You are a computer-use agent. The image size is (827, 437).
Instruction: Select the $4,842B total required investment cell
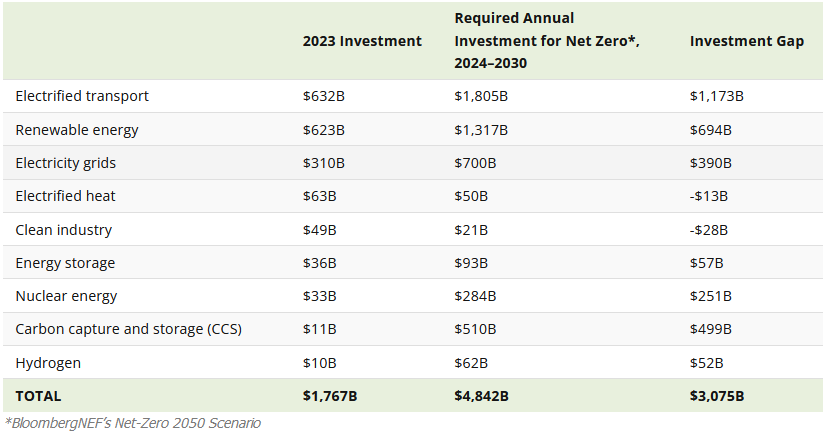click(x=482, y=395)
